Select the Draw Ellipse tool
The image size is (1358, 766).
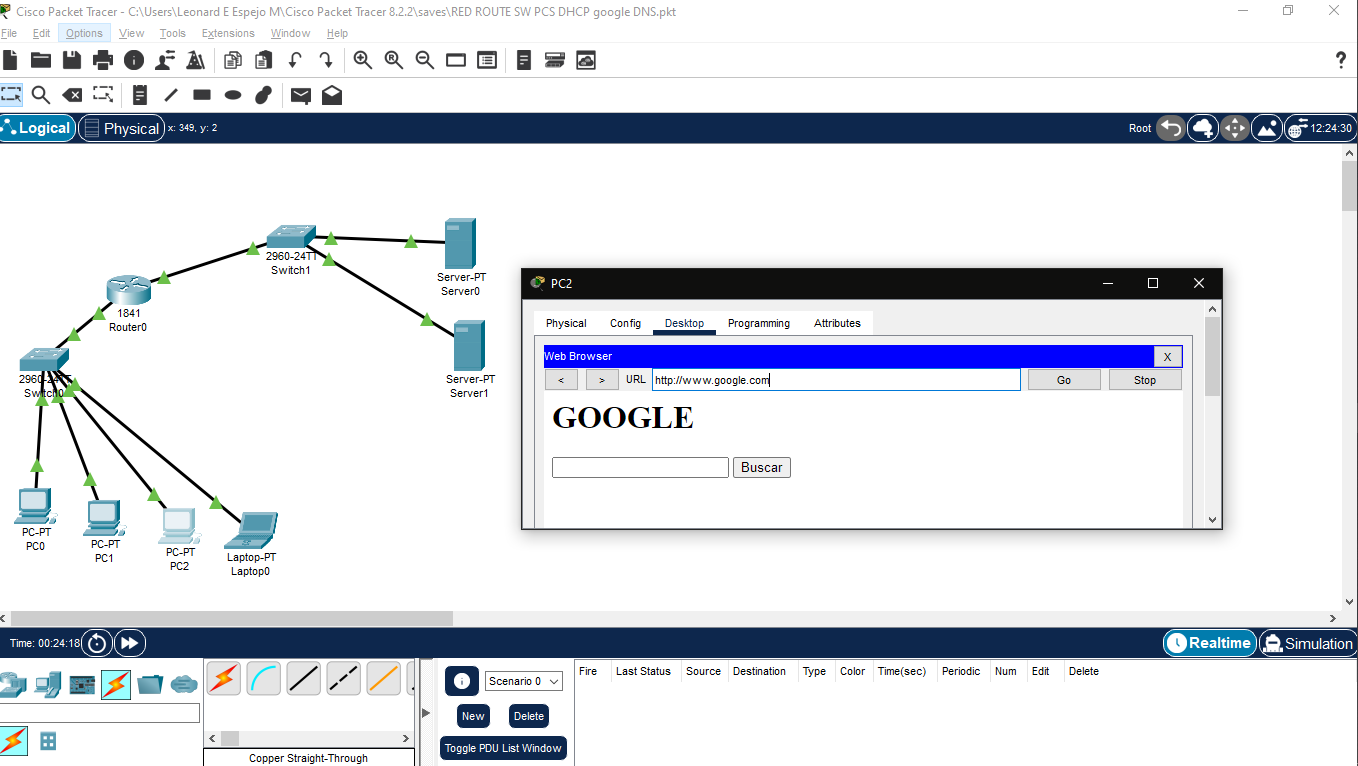[x=233, y=95]
